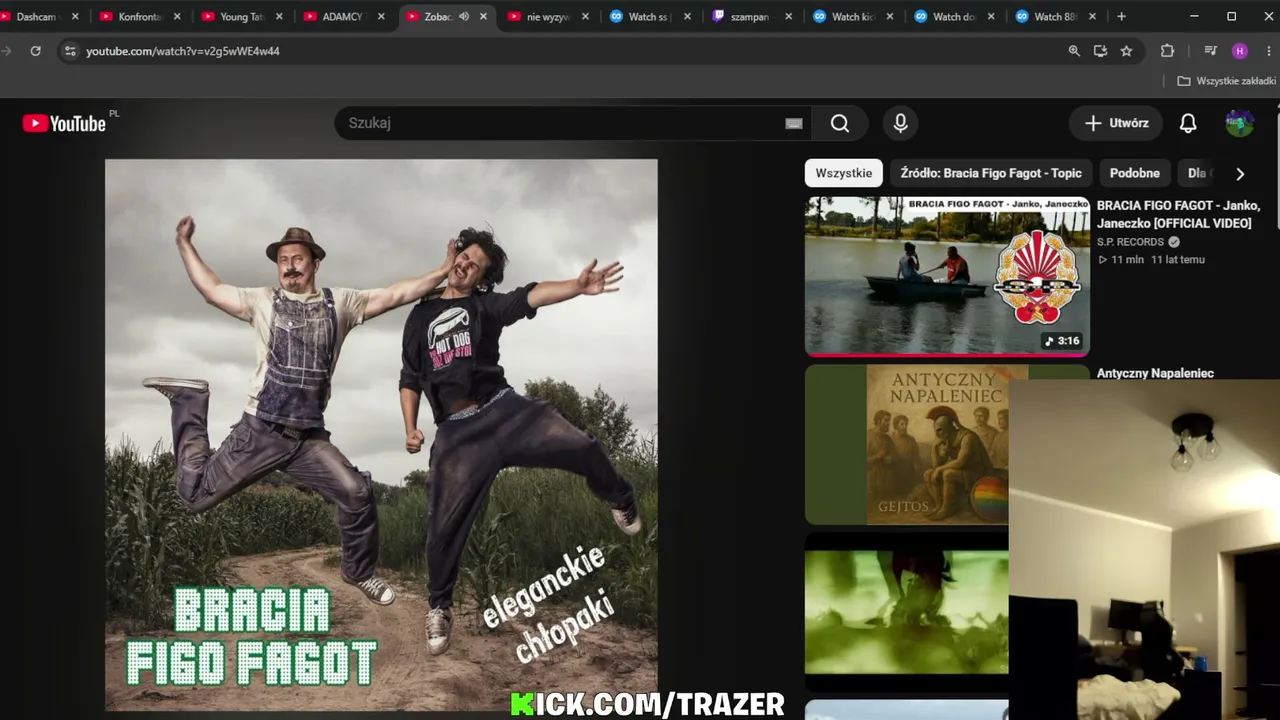Switch to the szampan Twitch tab
The width and height of the screenshot is (1280, 720).
[751, 16]
